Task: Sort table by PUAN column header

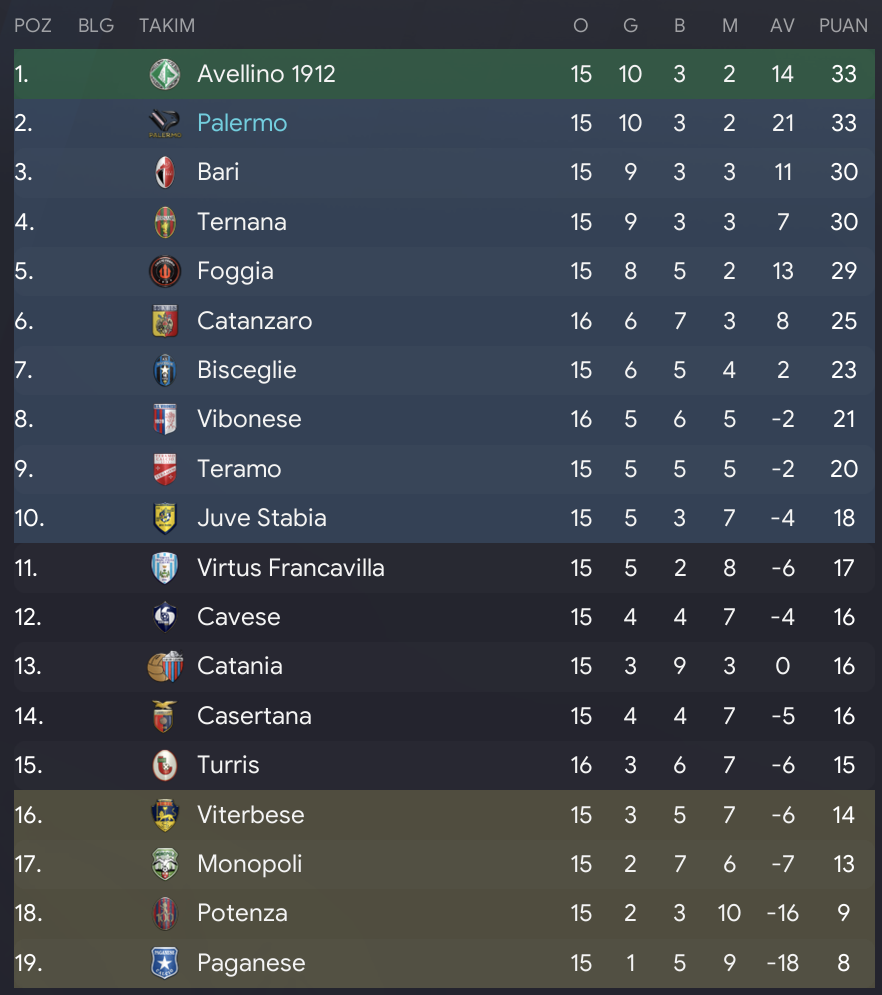Action: 843,25
